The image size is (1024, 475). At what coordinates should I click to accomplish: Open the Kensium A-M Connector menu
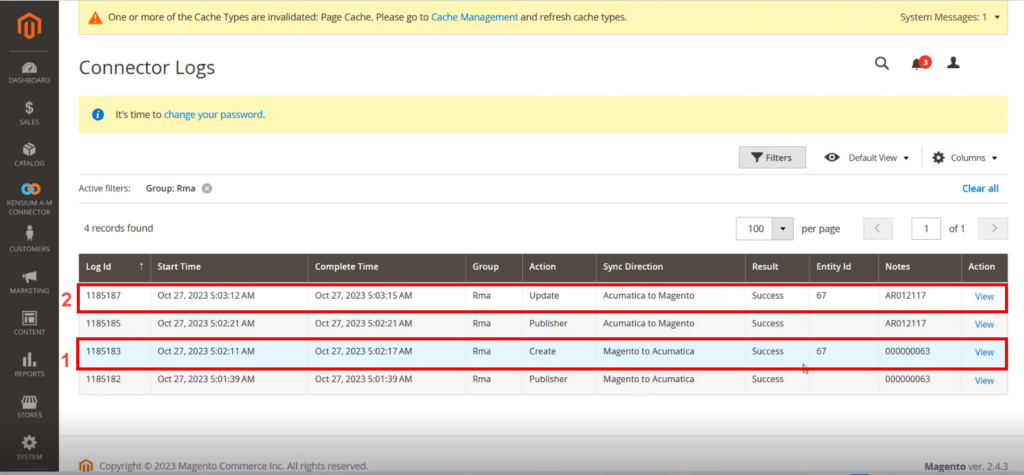click(x=29, y=199)
